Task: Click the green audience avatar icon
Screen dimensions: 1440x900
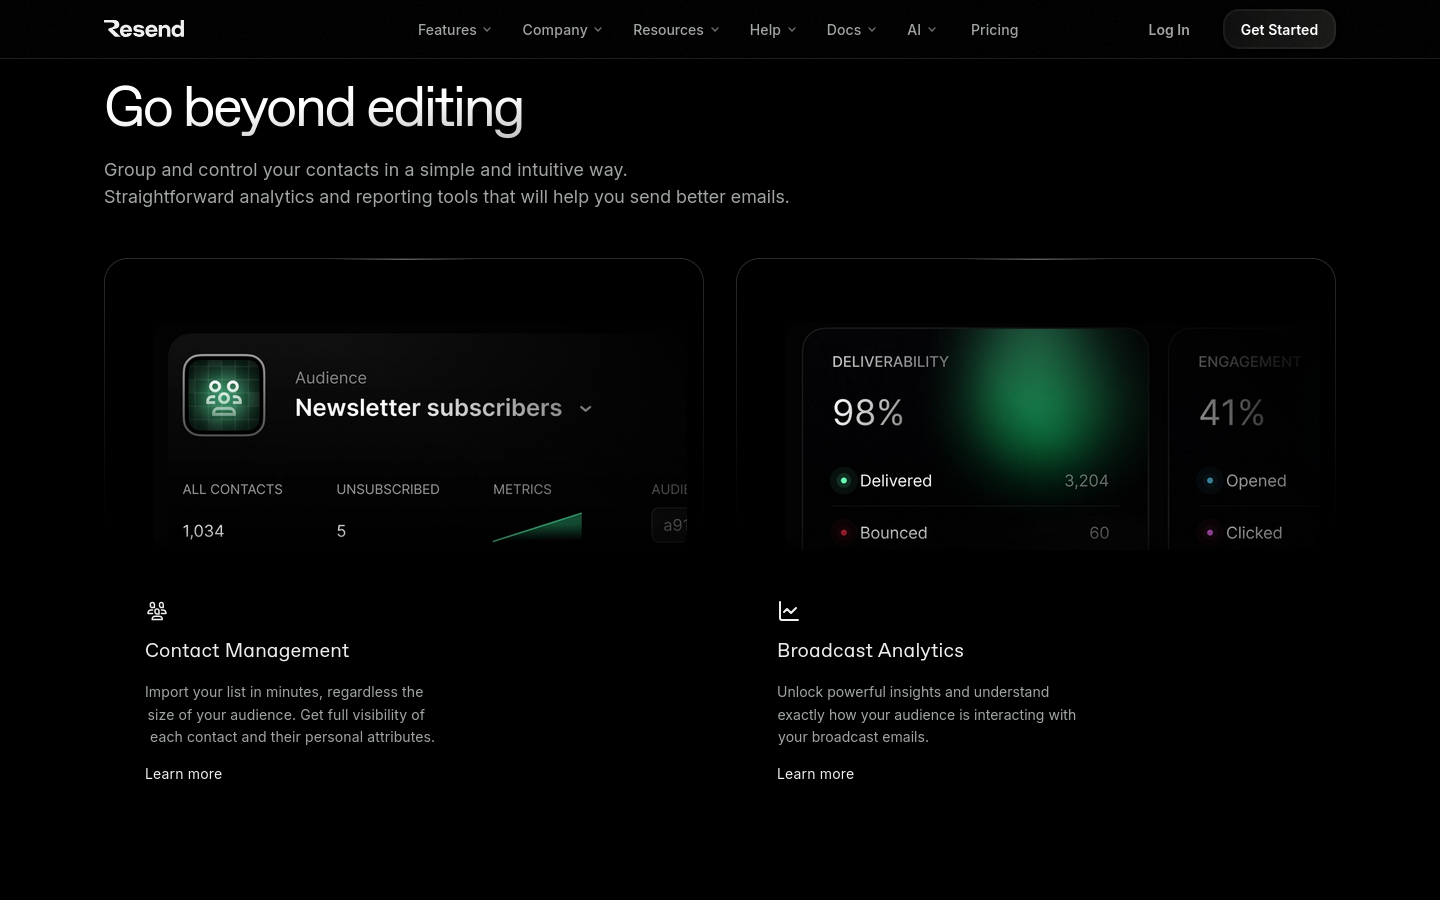Action: [x=224, y=395]
